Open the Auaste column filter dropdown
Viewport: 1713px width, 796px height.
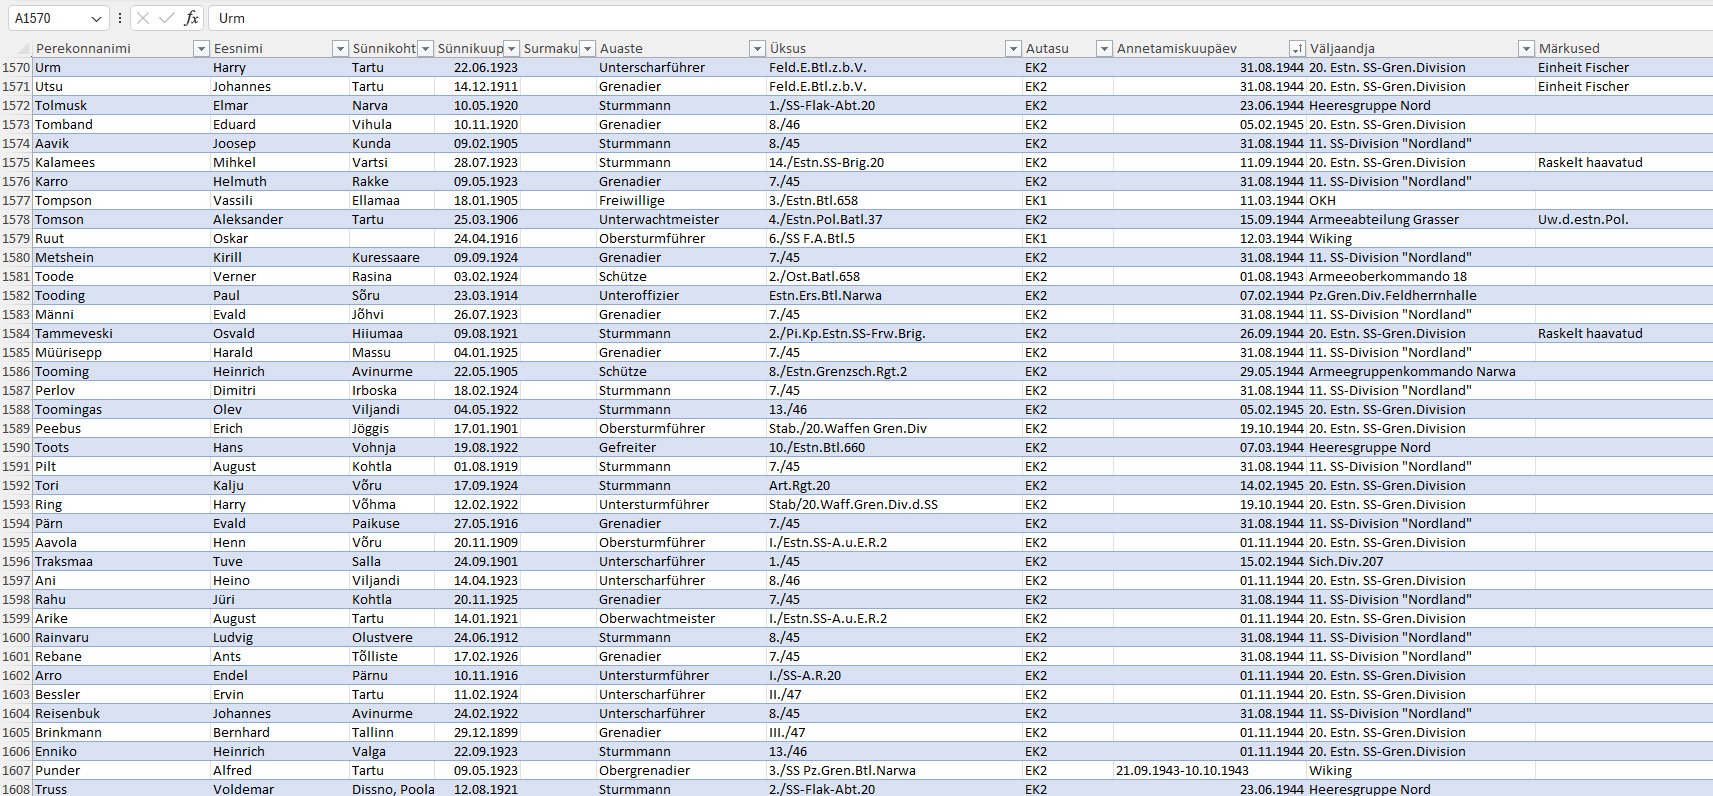click(x=757, y=48)
